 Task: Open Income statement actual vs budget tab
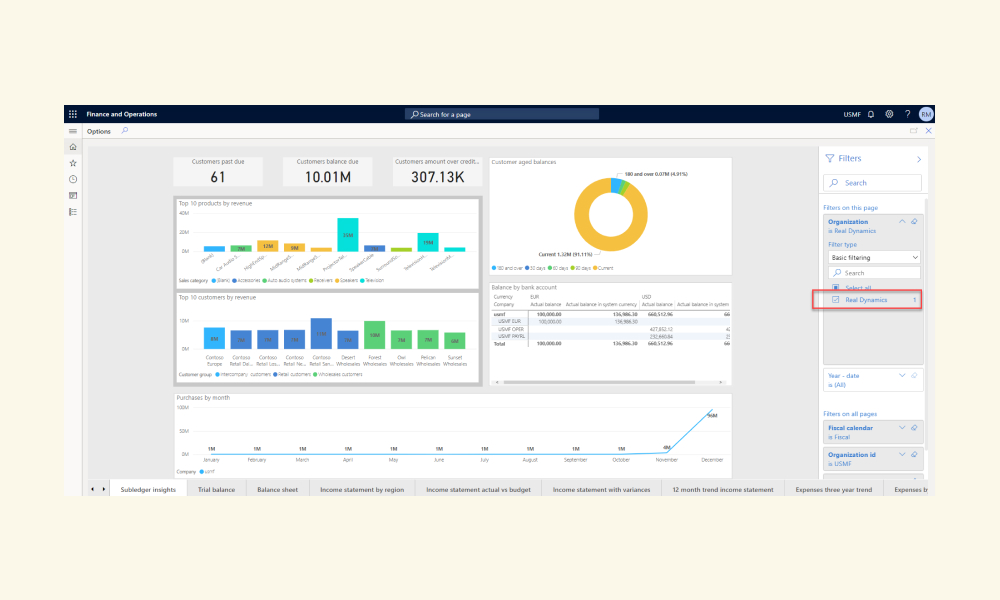478,489
